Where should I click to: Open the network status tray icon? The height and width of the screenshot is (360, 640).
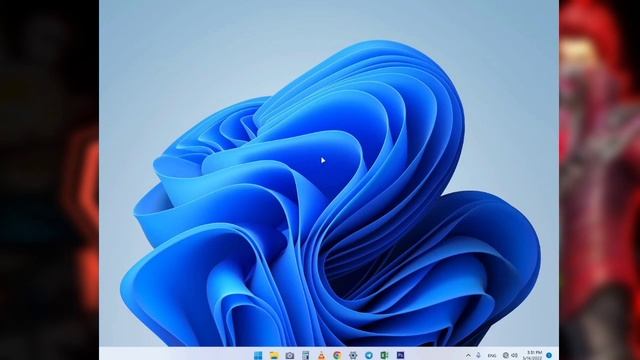[506, 356]
